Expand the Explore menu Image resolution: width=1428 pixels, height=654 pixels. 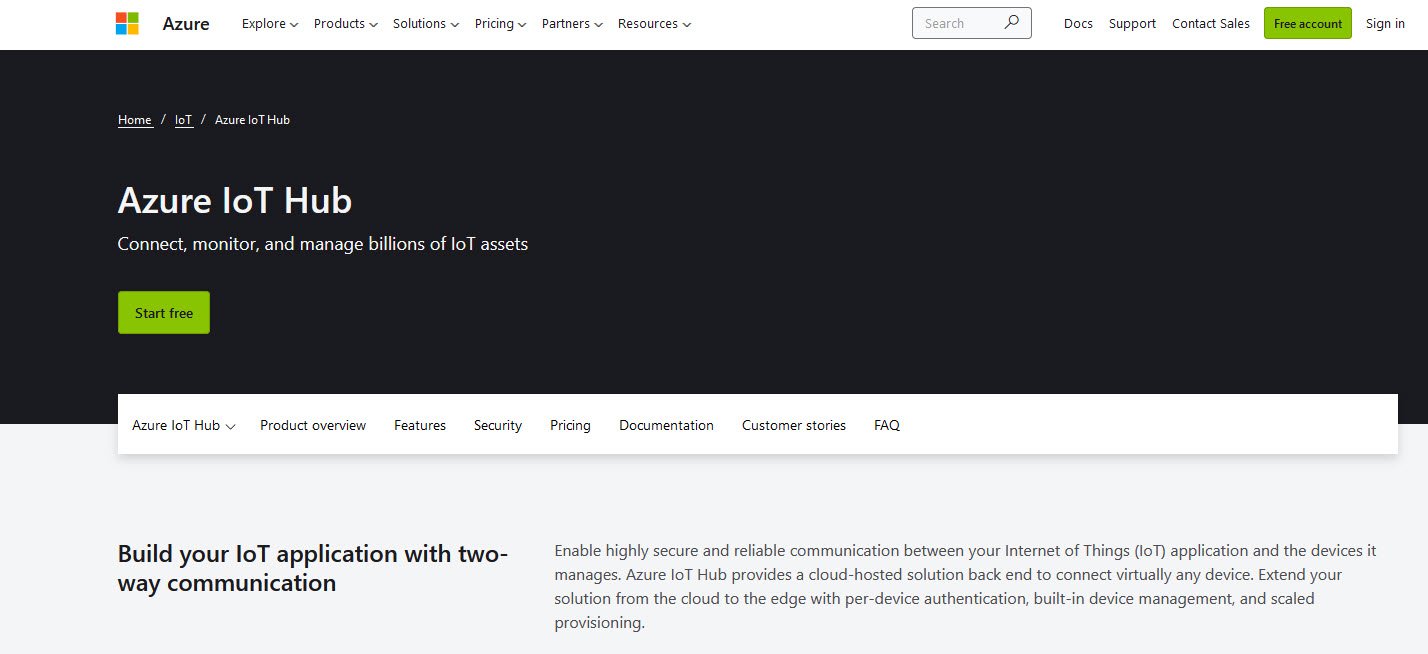pos(270,23)
